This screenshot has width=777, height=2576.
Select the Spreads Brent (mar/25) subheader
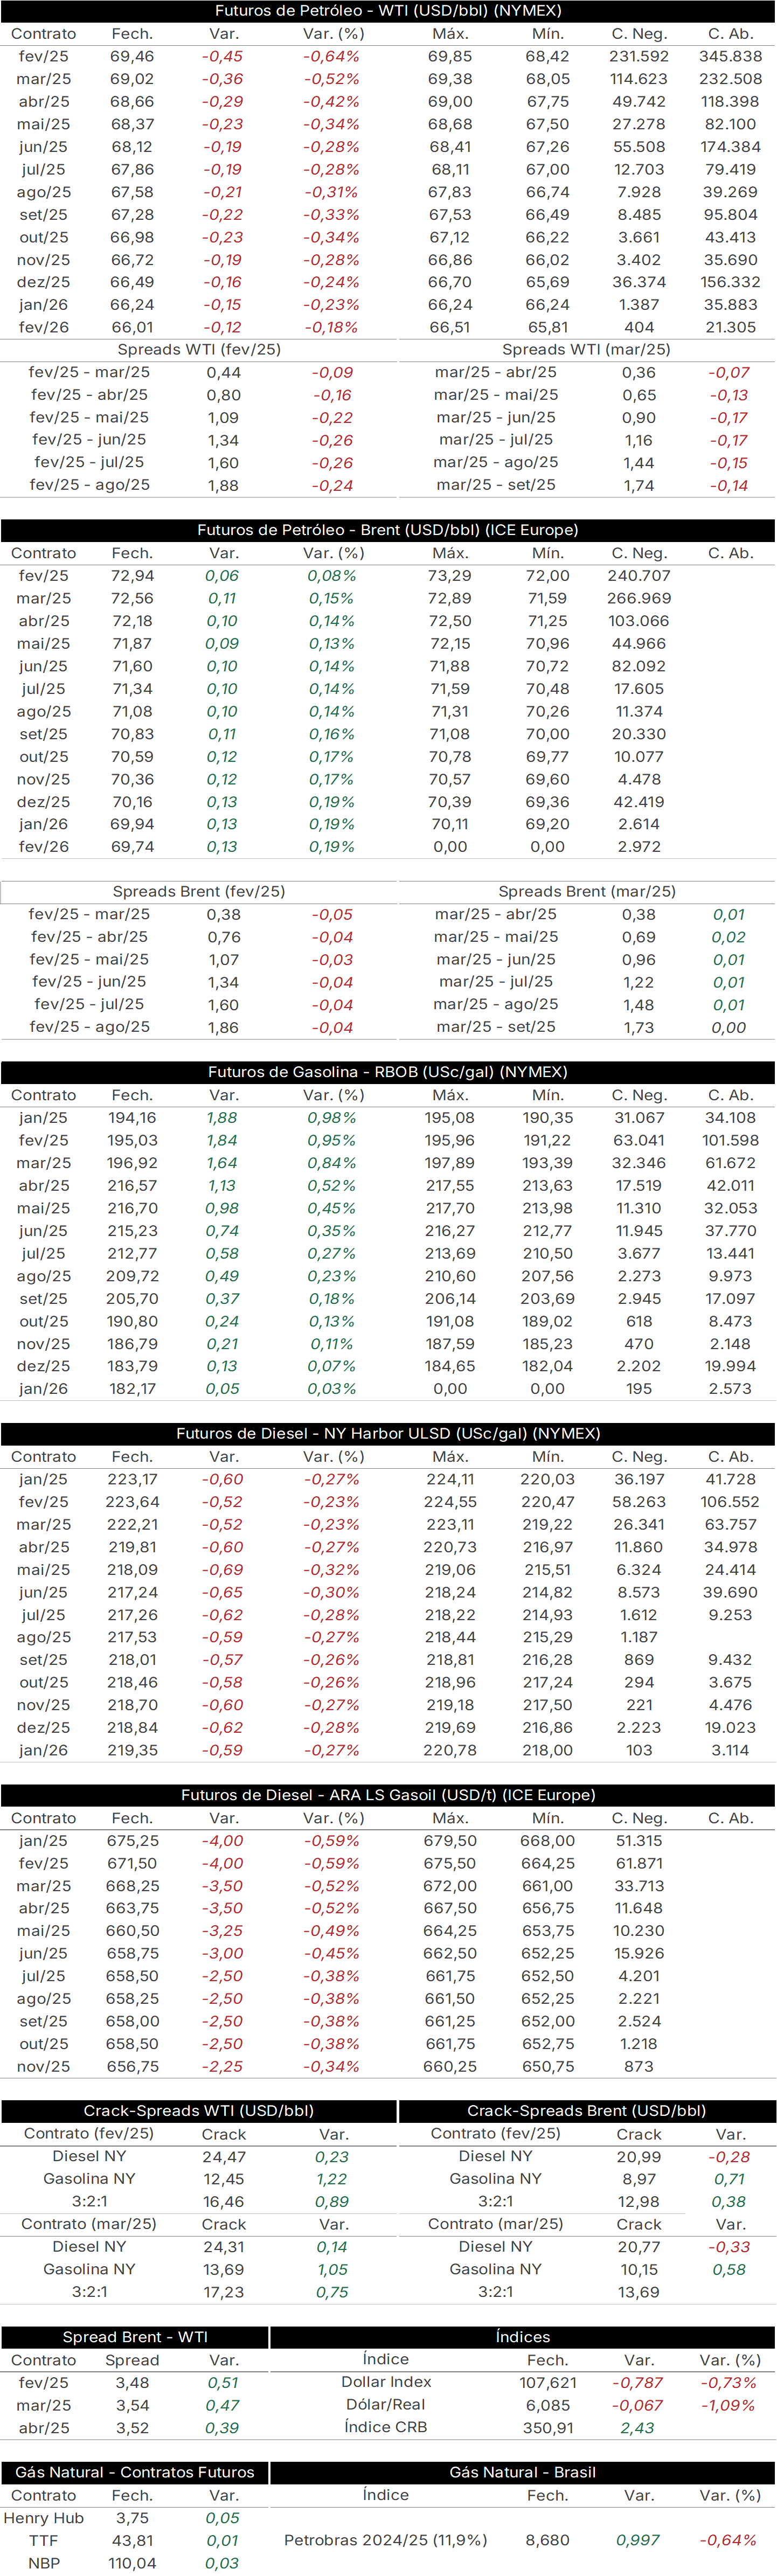(x=587, y=892)
